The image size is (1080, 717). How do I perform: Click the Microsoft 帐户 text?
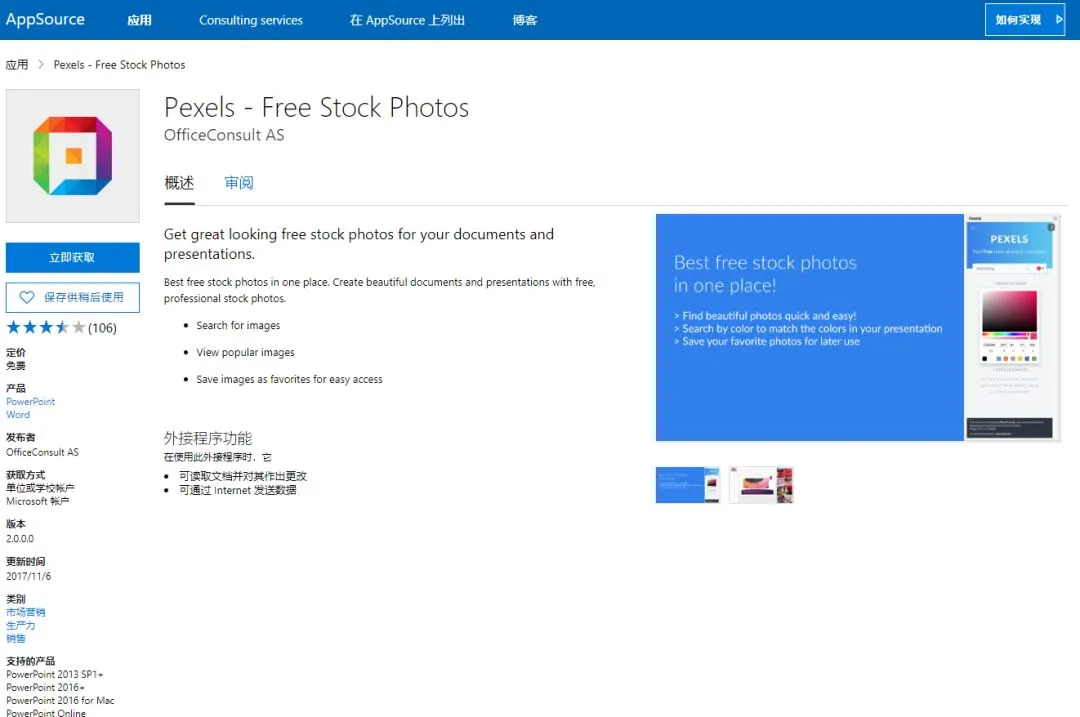point(38,501)
